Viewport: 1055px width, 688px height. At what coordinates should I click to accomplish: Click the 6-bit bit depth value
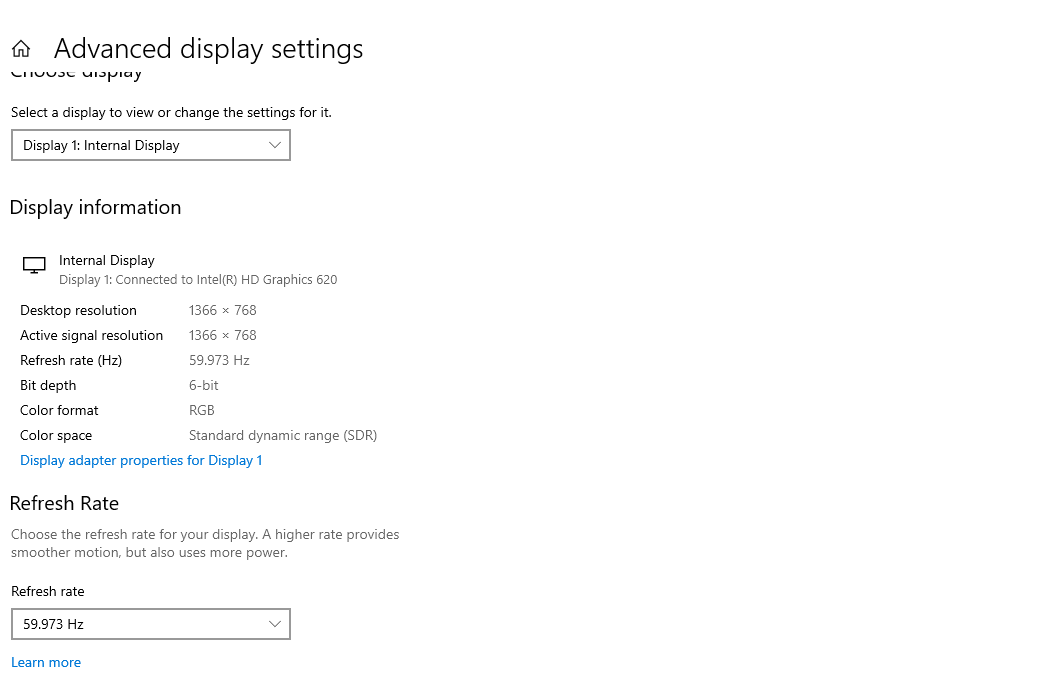(203, 385)
